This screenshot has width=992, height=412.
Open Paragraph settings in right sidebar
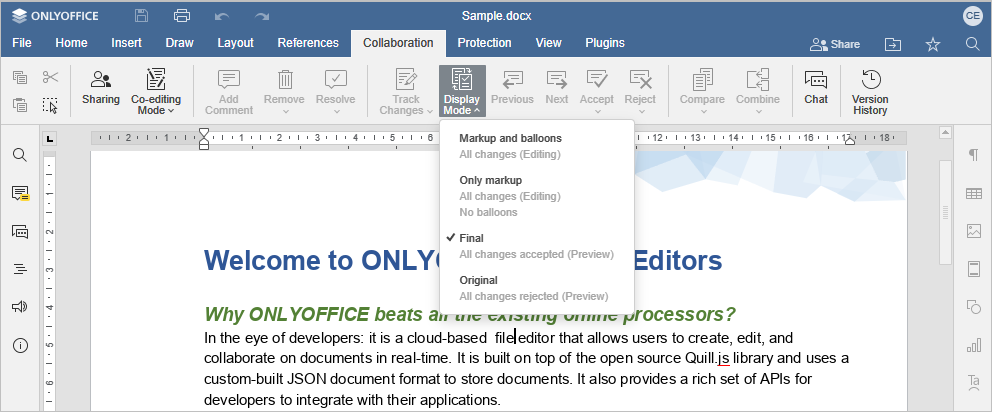click(974, 155)
